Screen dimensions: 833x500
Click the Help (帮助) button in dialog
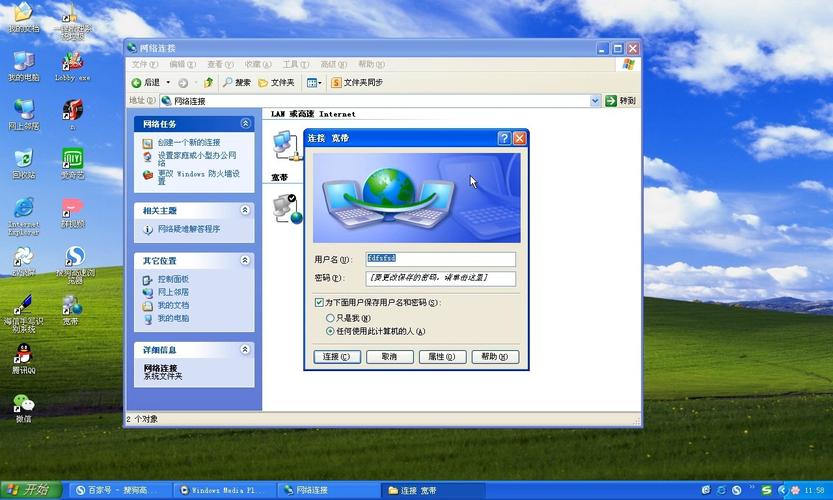[x=495, y=357]
